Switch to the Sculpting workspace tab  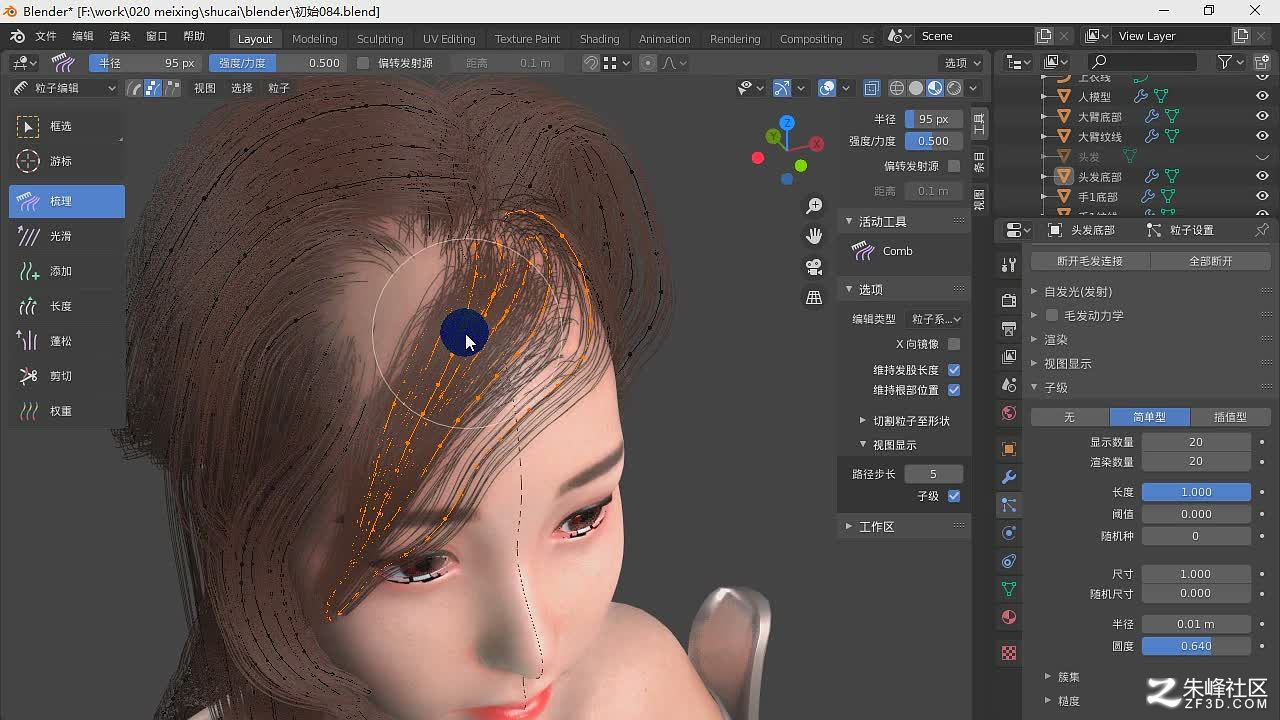pos(380,38)
